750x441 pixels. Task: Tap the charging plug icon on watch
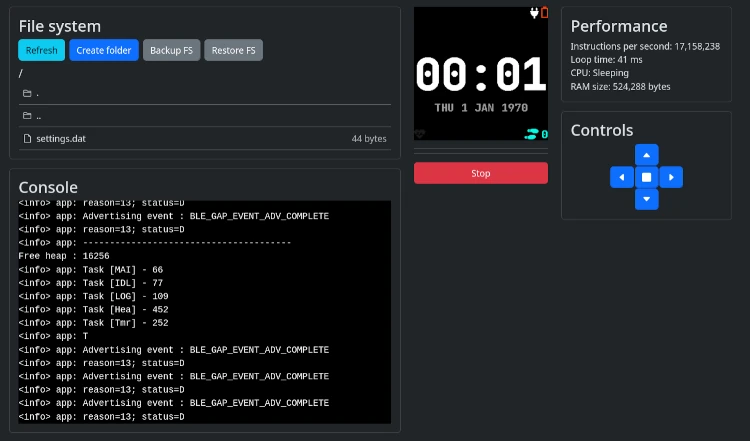534,13
